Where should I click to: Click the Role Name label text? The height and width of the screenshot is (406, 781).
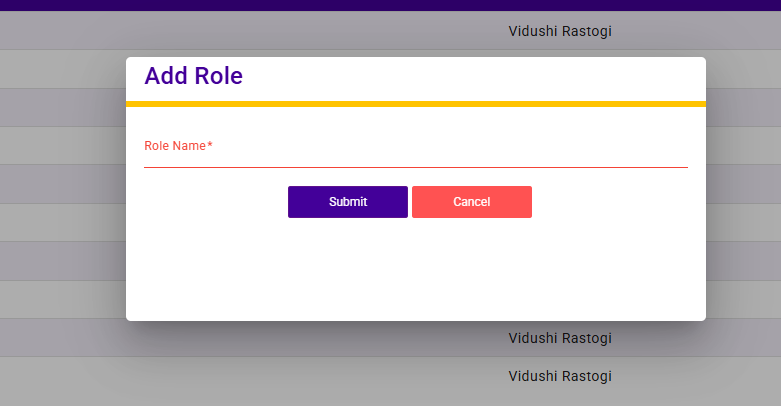click(174, 146)
